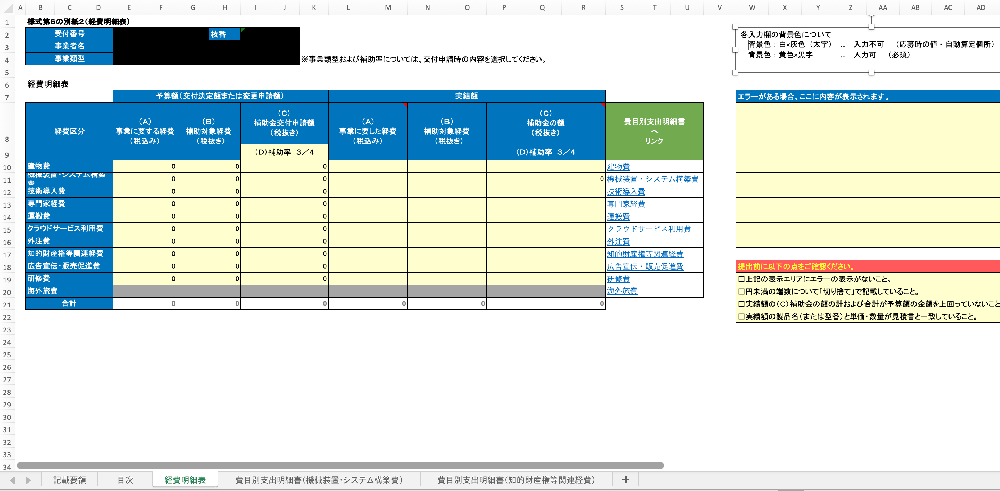Viewport: 1000px width, 491px height.
Task: Select column header S
Action: tap(622, 7)
